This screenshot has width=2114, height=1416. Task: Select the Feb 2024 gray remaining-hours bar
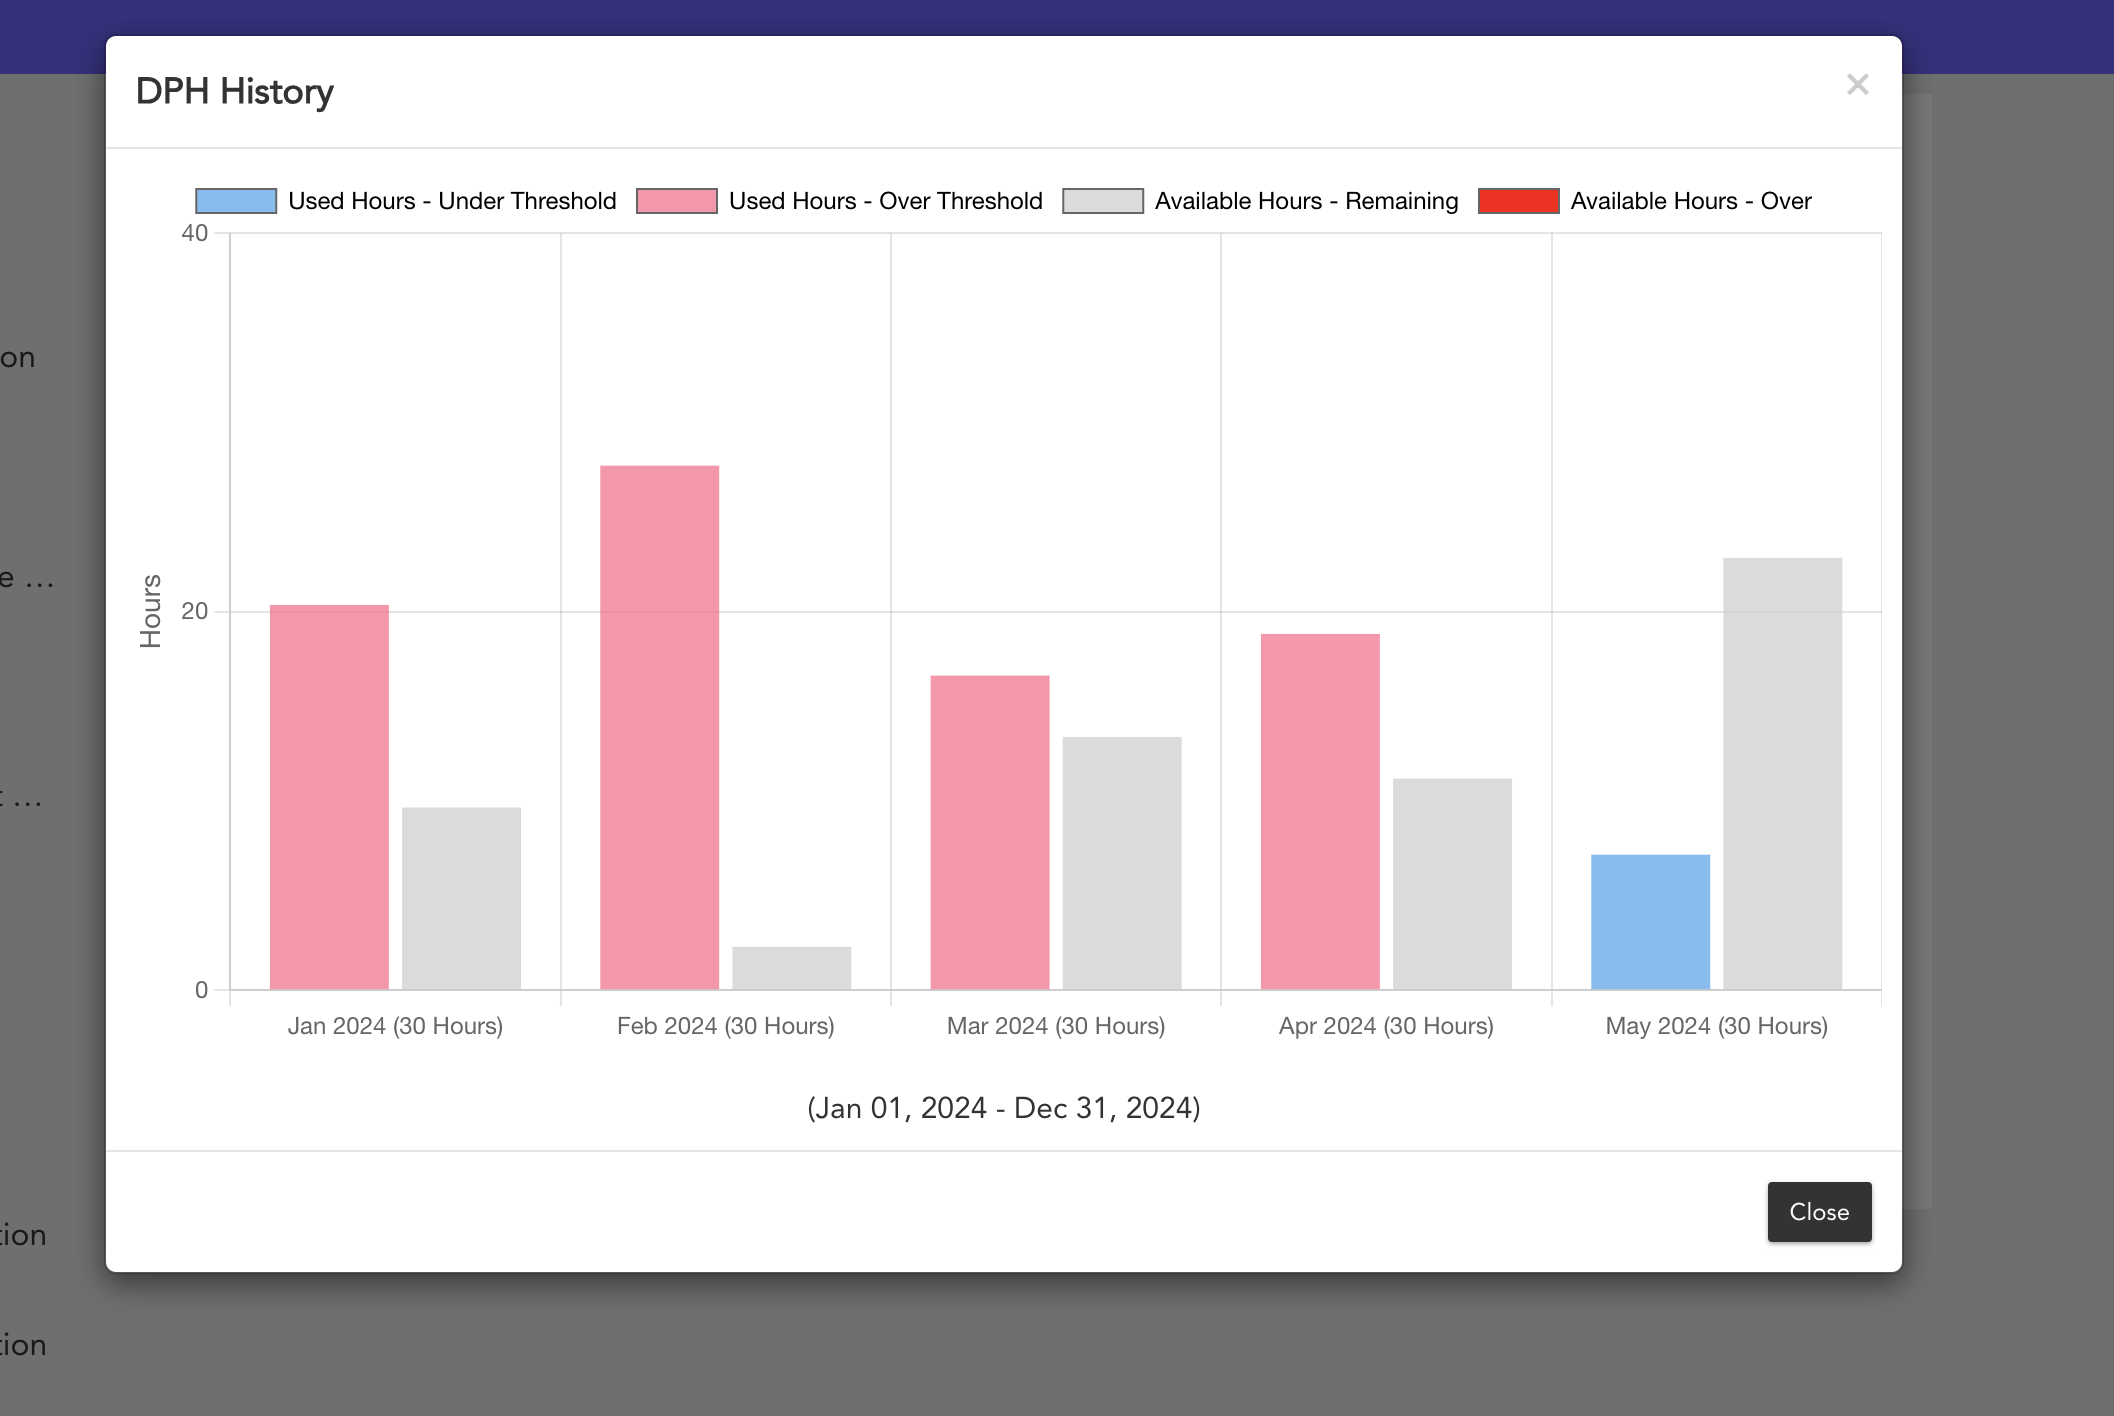click(791, 968)
